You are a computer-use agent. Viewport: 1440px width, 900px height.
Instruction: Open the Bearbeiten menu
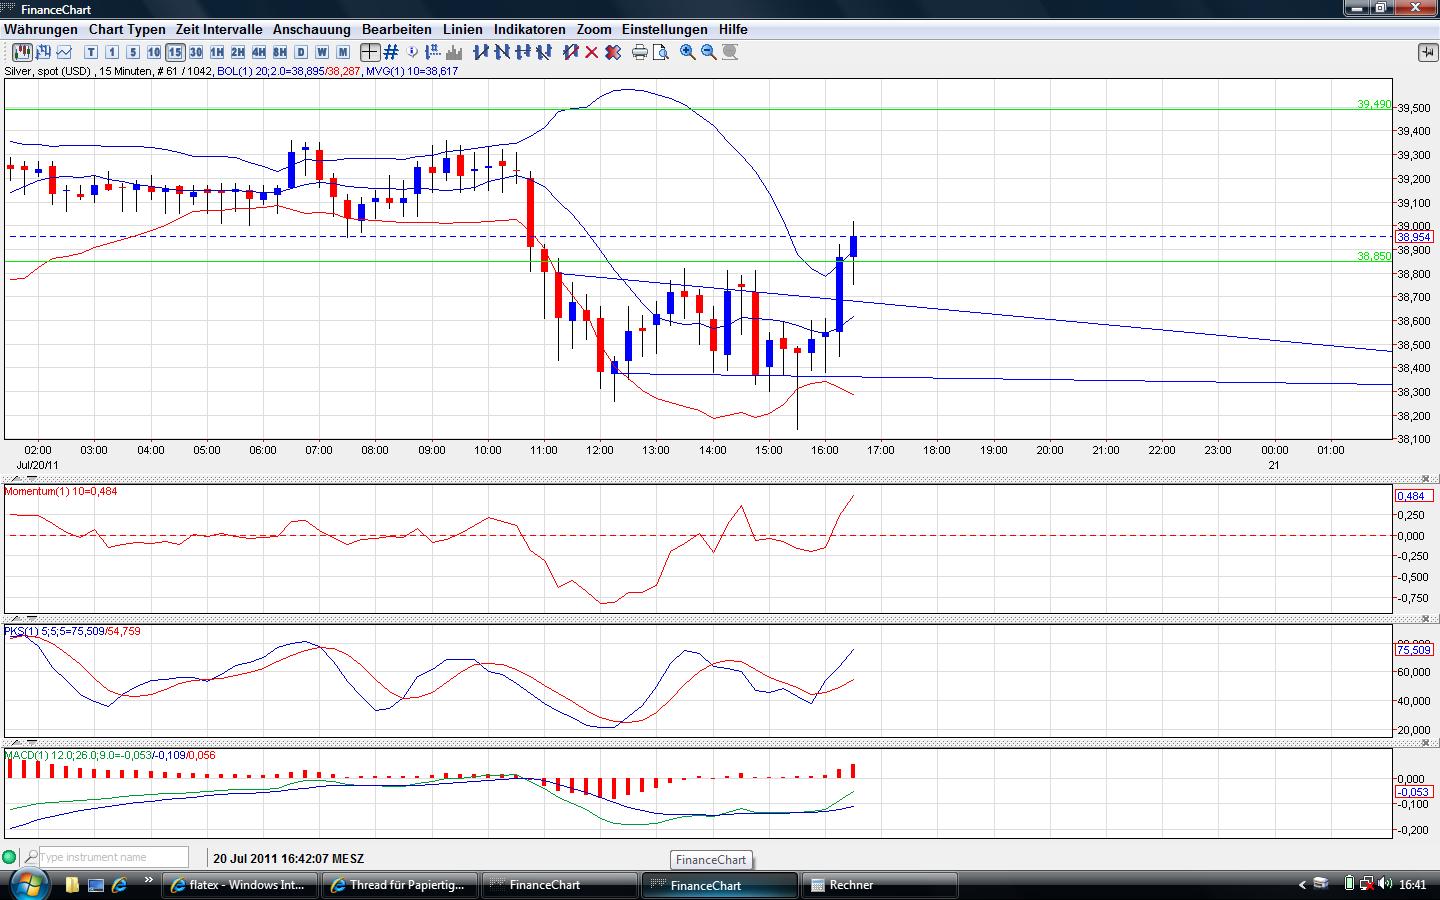point(397,30)
